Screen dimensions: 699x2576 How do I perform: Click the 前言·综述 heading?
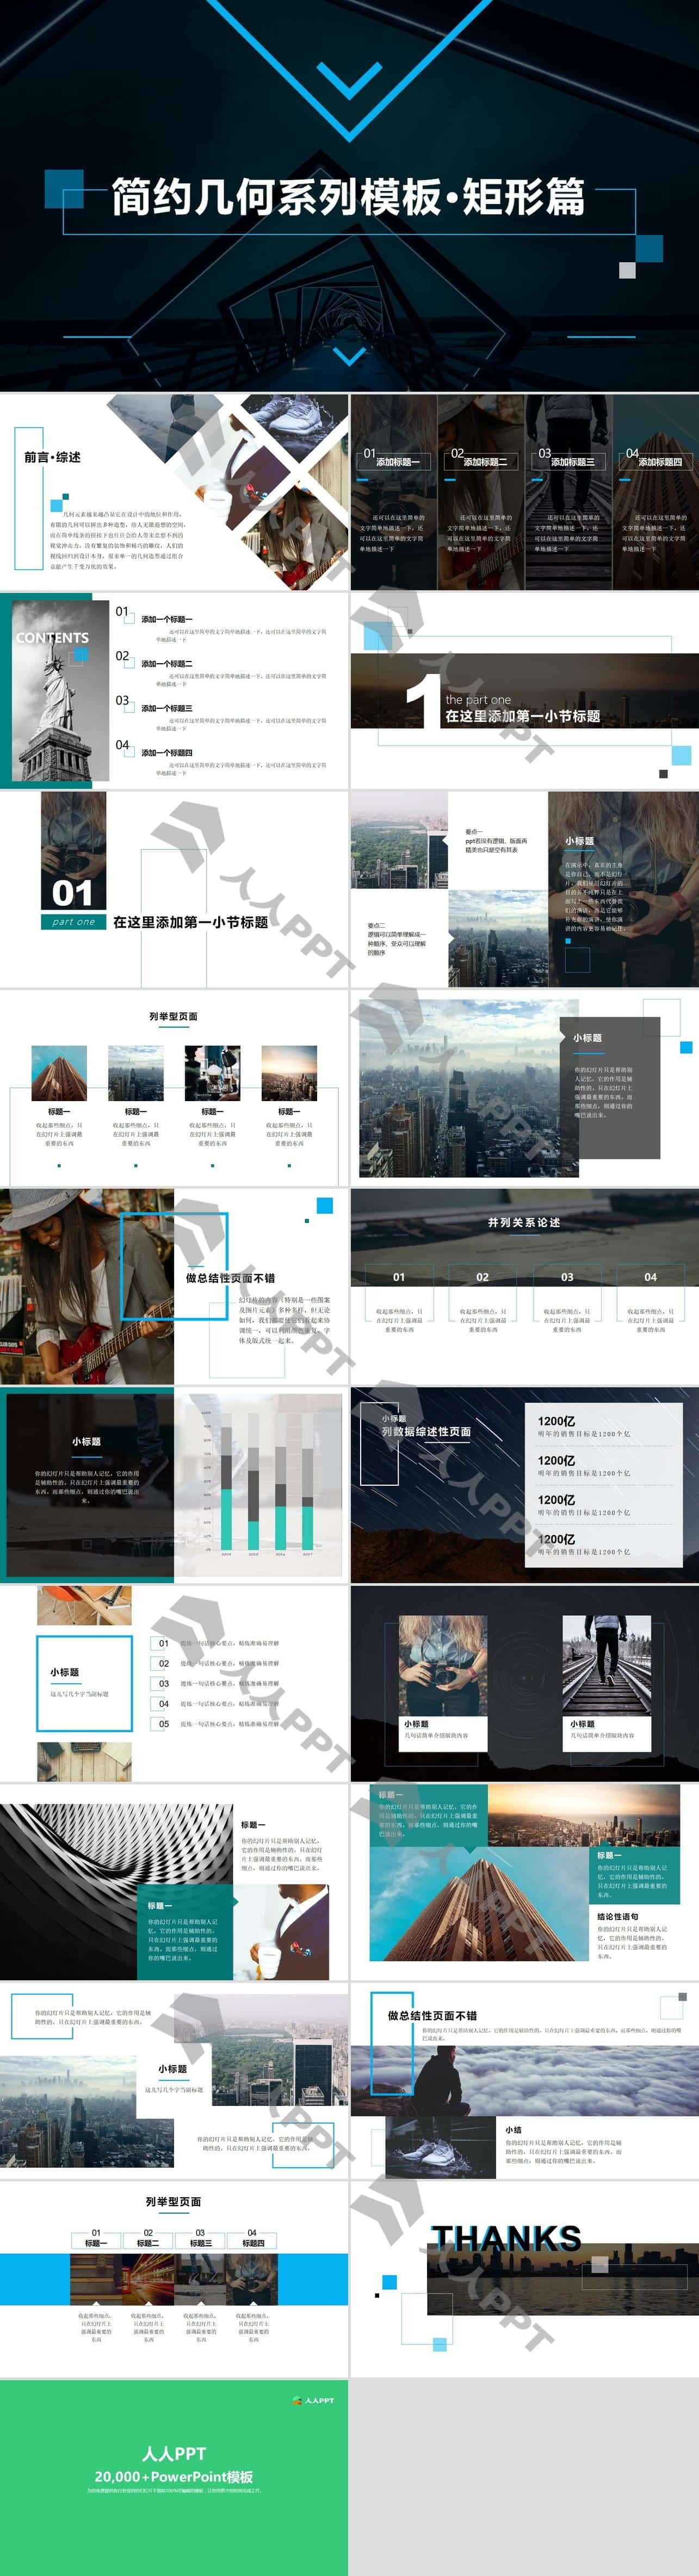pos(52,457)
